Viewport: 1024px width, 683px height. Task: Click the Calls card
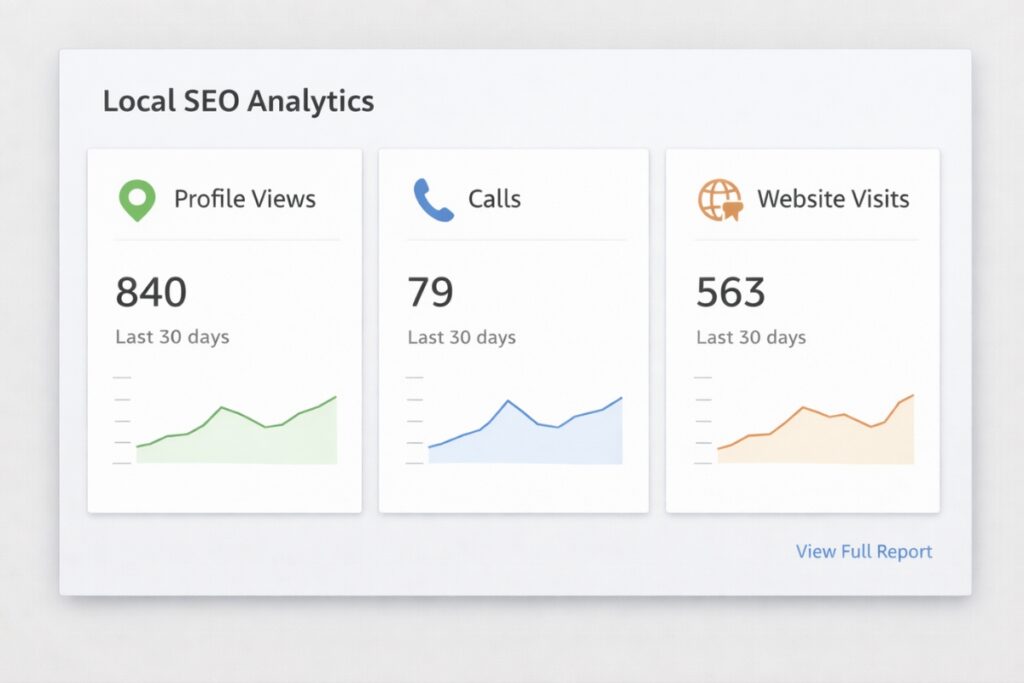point(513,330)
